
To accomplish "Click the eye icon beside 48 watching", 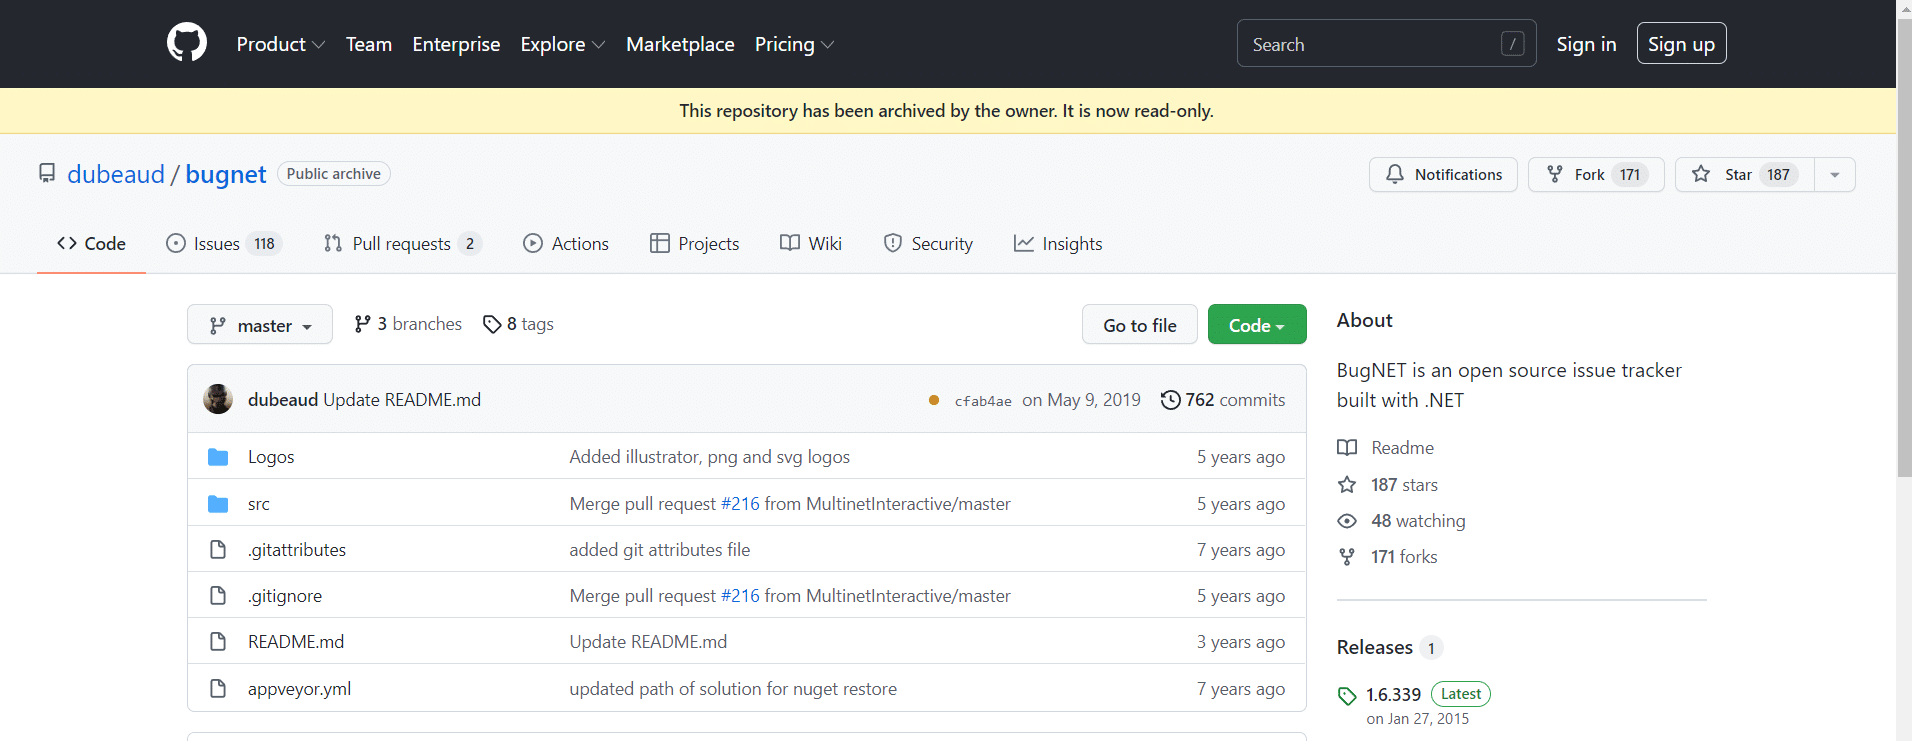I will point(1347,521).
